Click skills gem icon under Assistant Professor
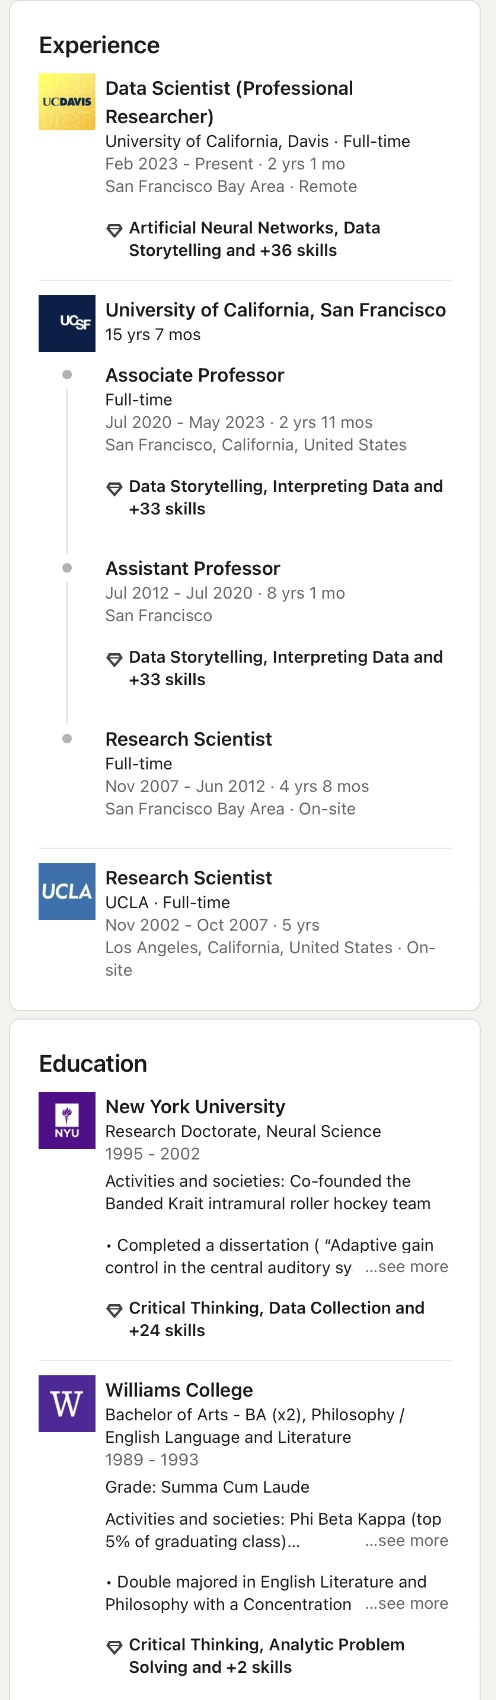This screenshot has width=496, height=1700. [114, 659]
